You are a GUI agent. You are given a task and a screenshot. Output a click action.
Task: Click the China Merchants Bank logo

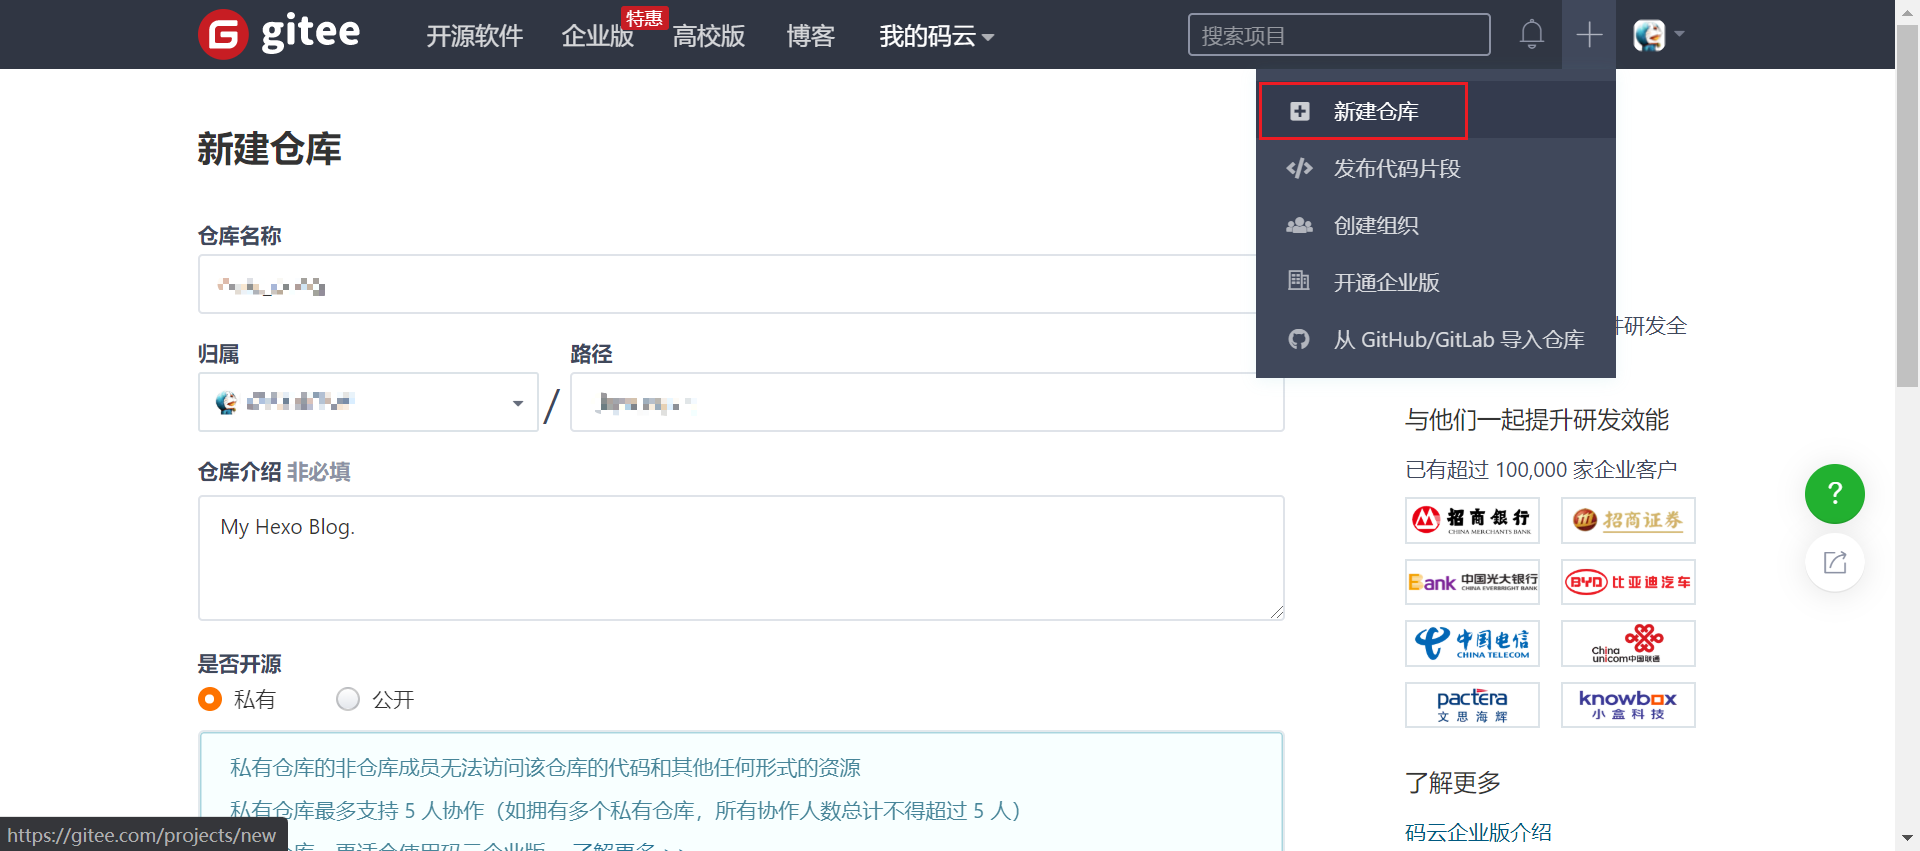(1472, 520)
